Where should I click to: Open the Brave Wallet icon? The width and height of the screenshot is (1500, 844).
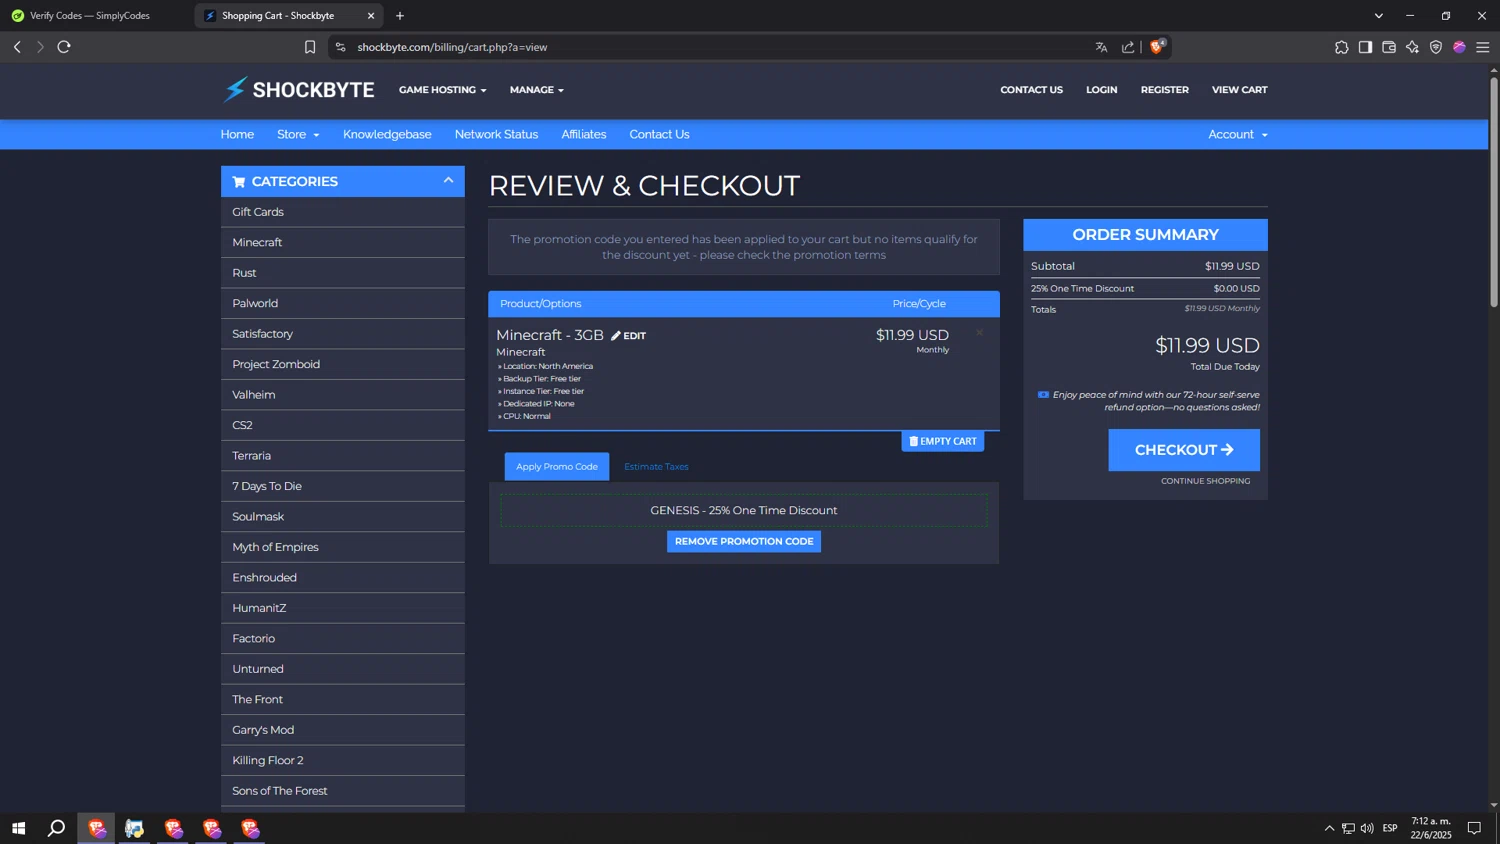point(1389,47)
